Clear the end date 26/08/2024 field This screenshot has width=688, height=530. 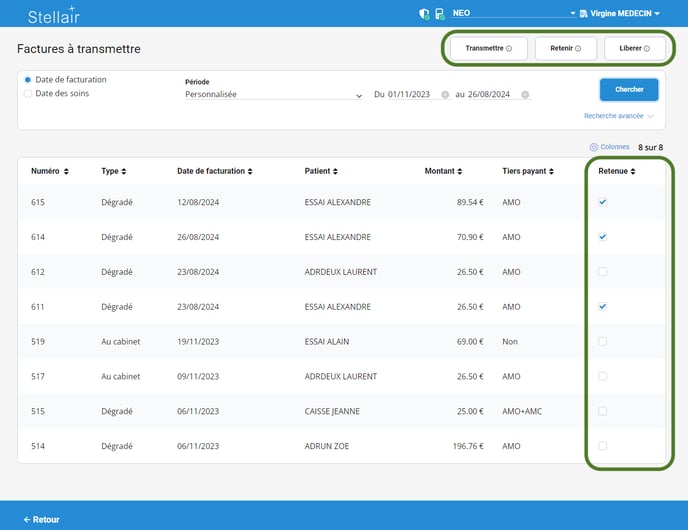pyautogui.click(x=525, y=95)
